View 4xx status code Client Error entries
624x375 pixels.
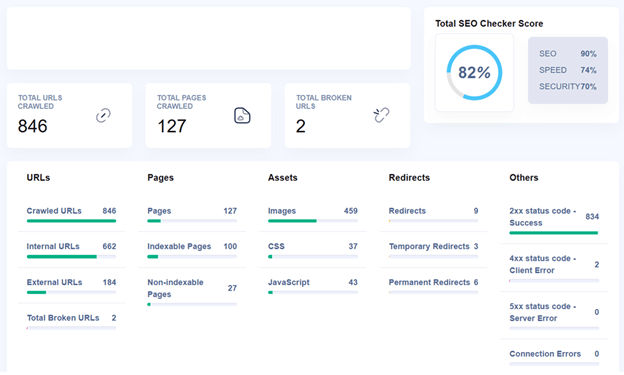[543, 264]
